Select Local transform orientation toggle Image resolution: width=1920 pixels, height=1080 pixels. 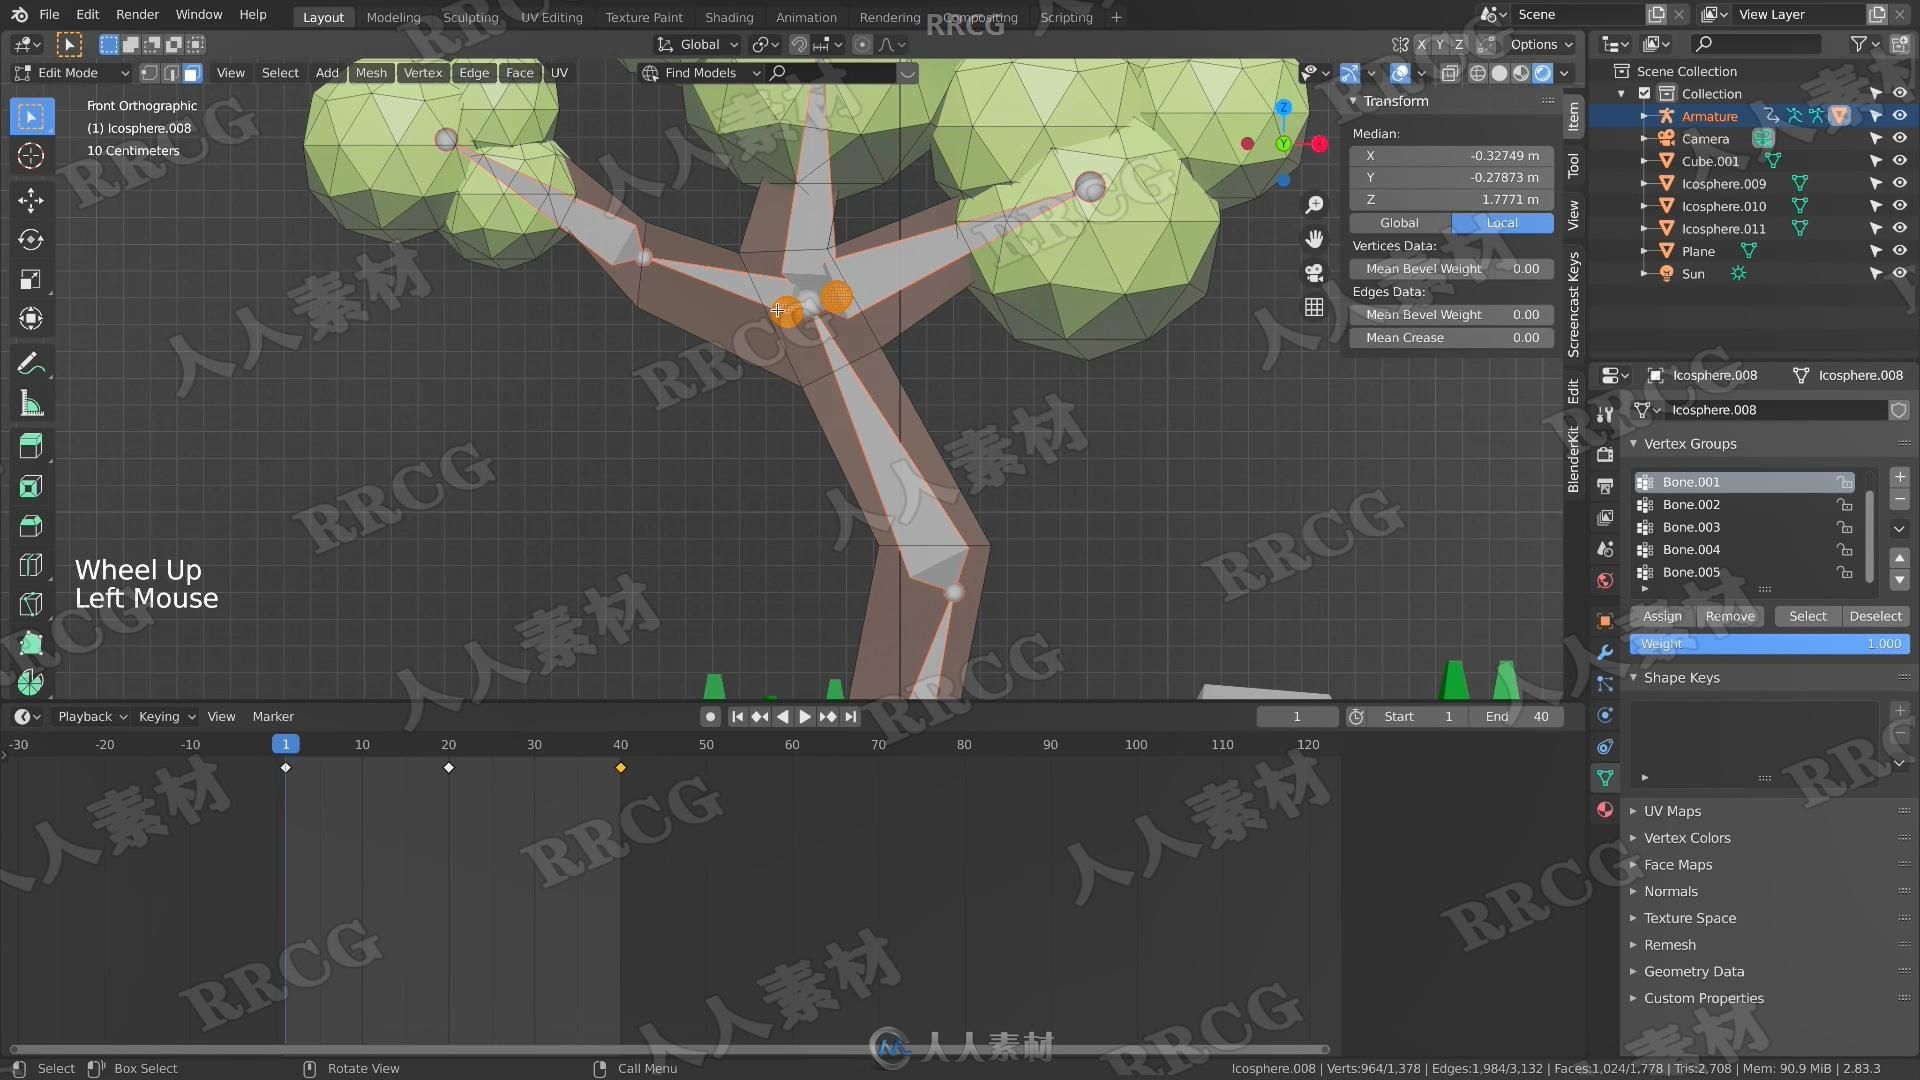(x=1502, y=223)
